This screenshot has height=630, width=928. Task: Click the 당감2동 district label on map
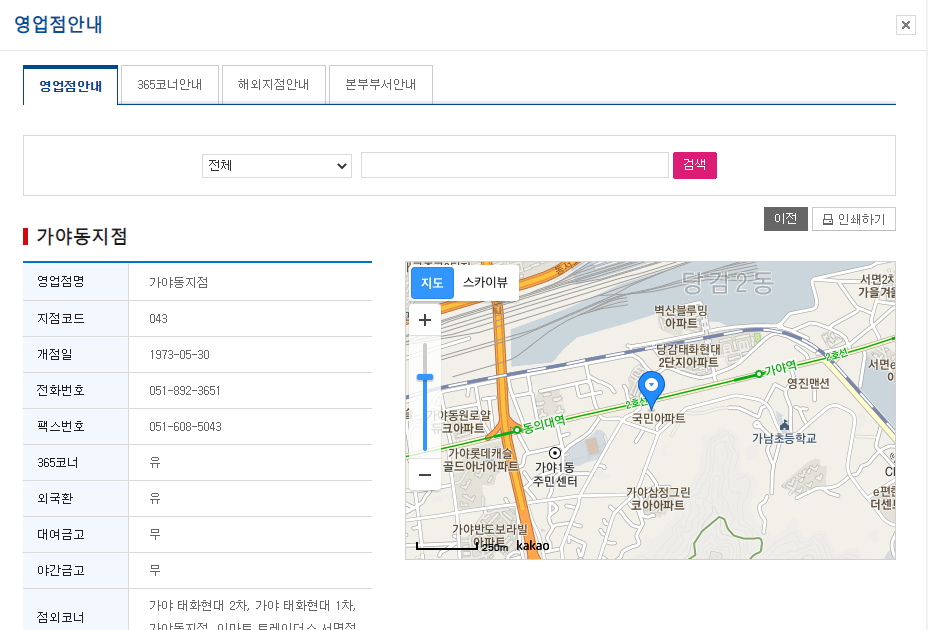click(727, 284)
